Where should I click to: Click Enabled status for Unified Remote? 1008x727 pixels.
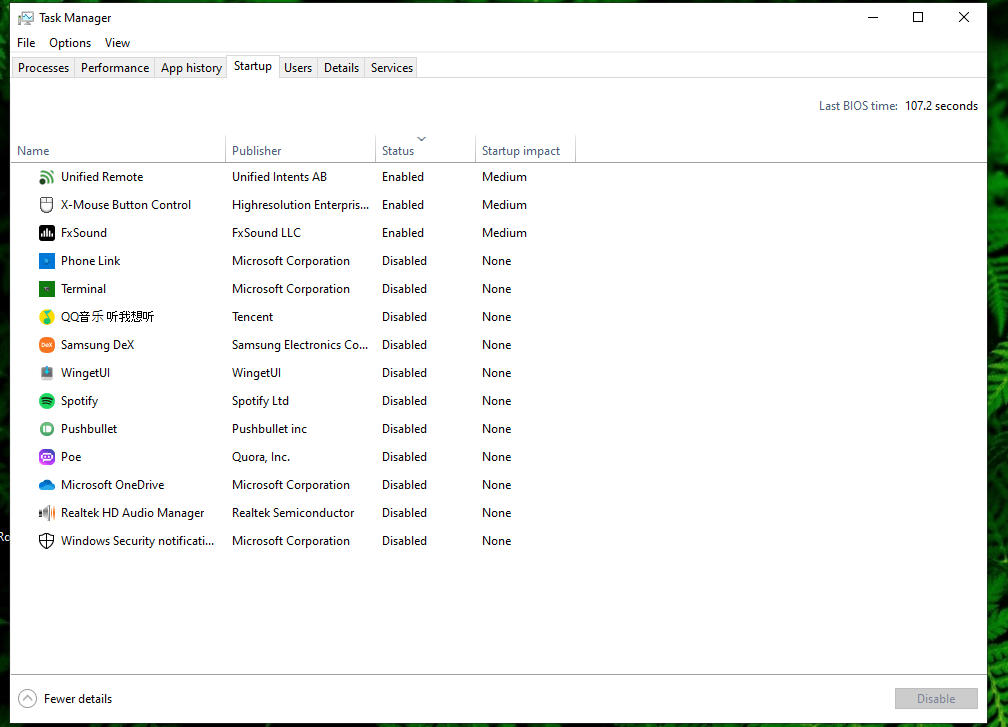click(403, 177)
